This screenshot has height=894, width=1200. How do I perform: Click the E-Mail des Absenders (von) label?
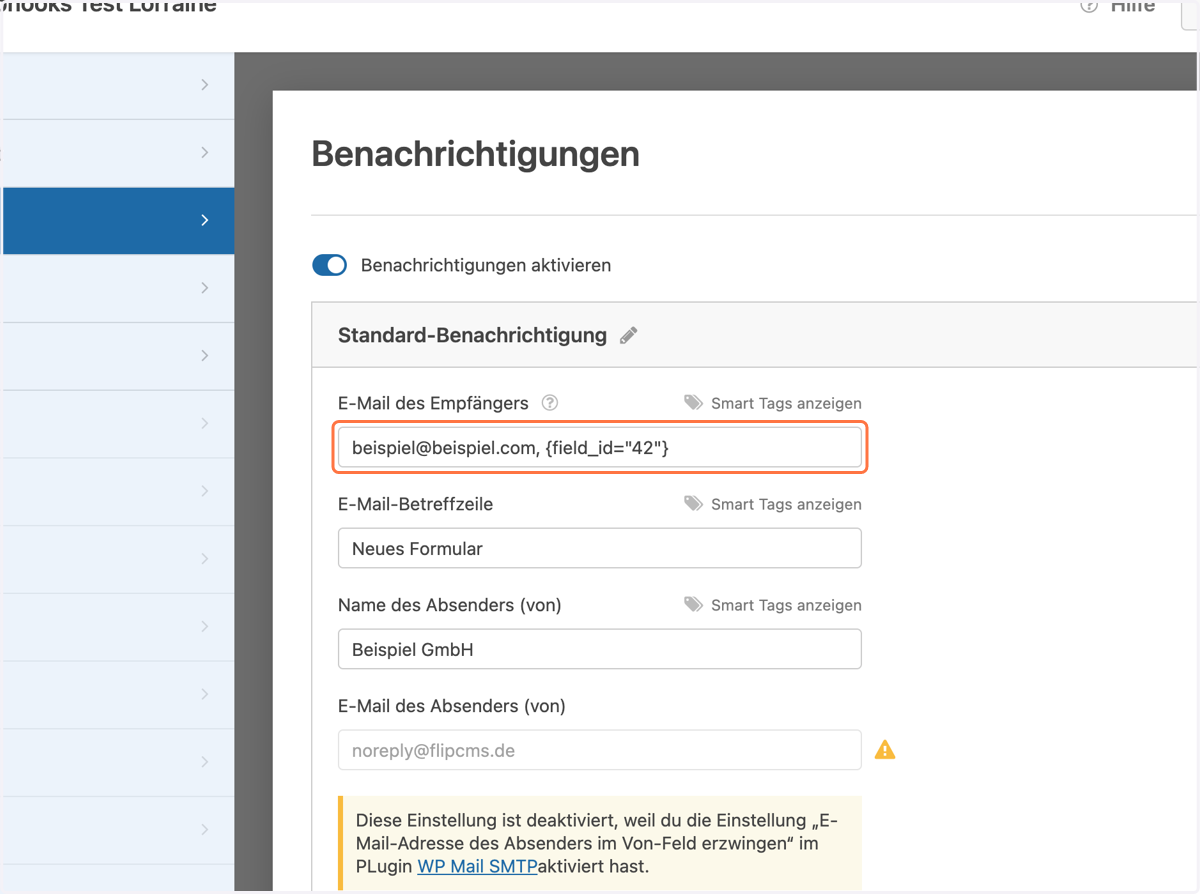click(452, 706)
